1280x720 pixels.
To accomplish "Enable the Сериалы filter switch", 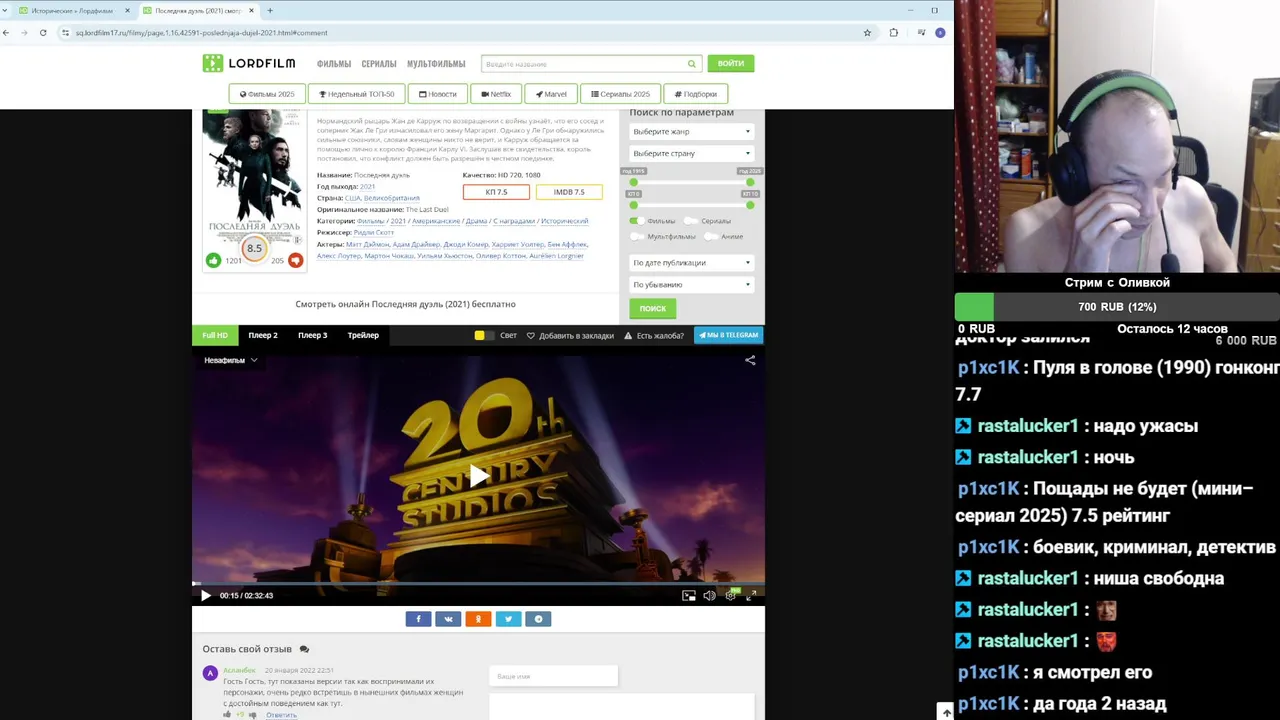I will (x=690, y=220).
